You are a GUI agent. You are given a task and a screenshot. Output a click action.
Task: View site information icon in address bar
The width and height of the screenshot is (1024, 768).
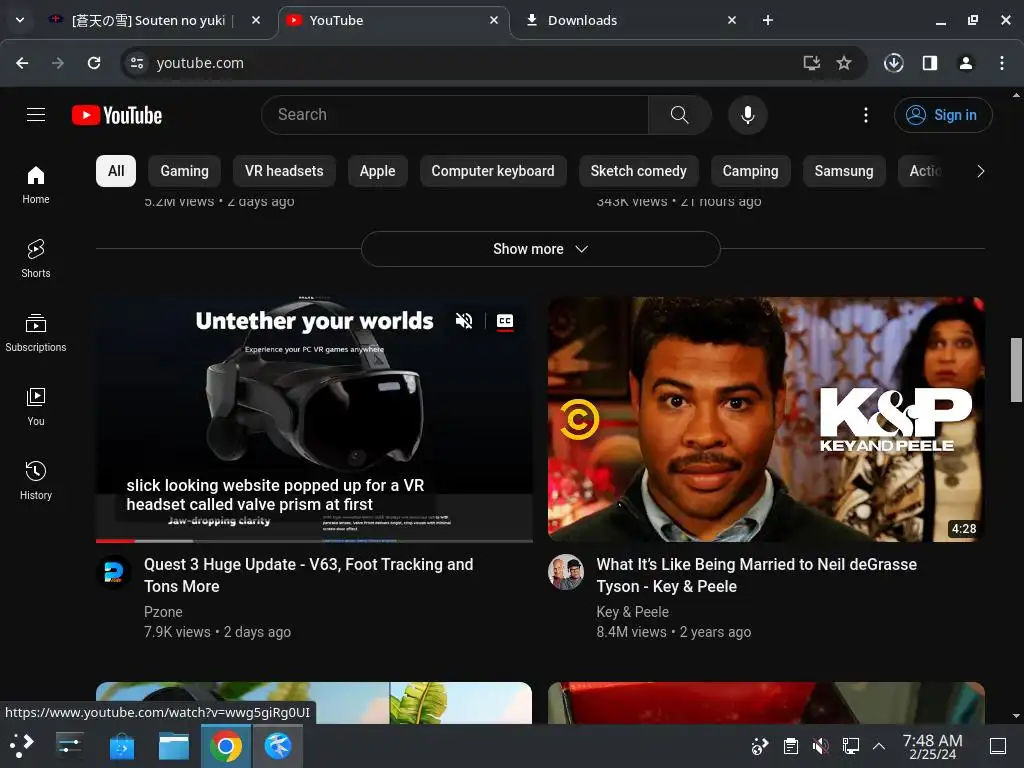point(137,63)
